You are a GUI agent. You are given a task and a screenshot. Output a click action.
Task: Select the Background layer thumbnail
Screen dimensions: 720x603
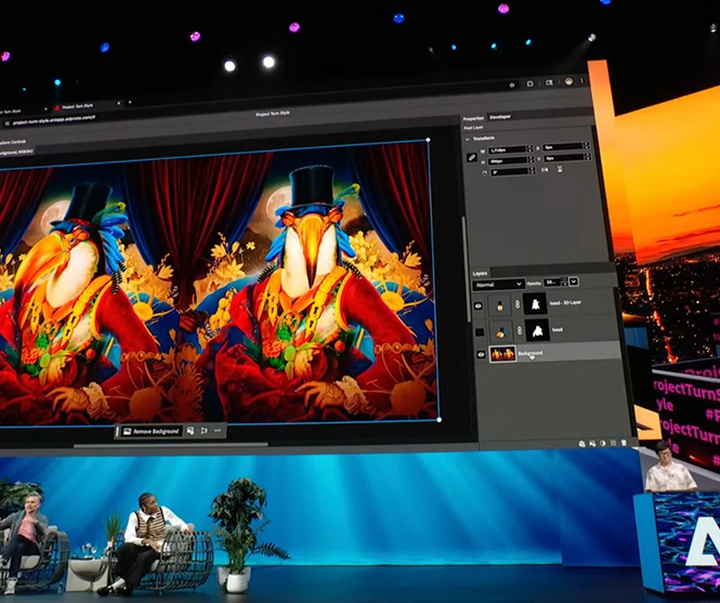[x=503, y=354]
